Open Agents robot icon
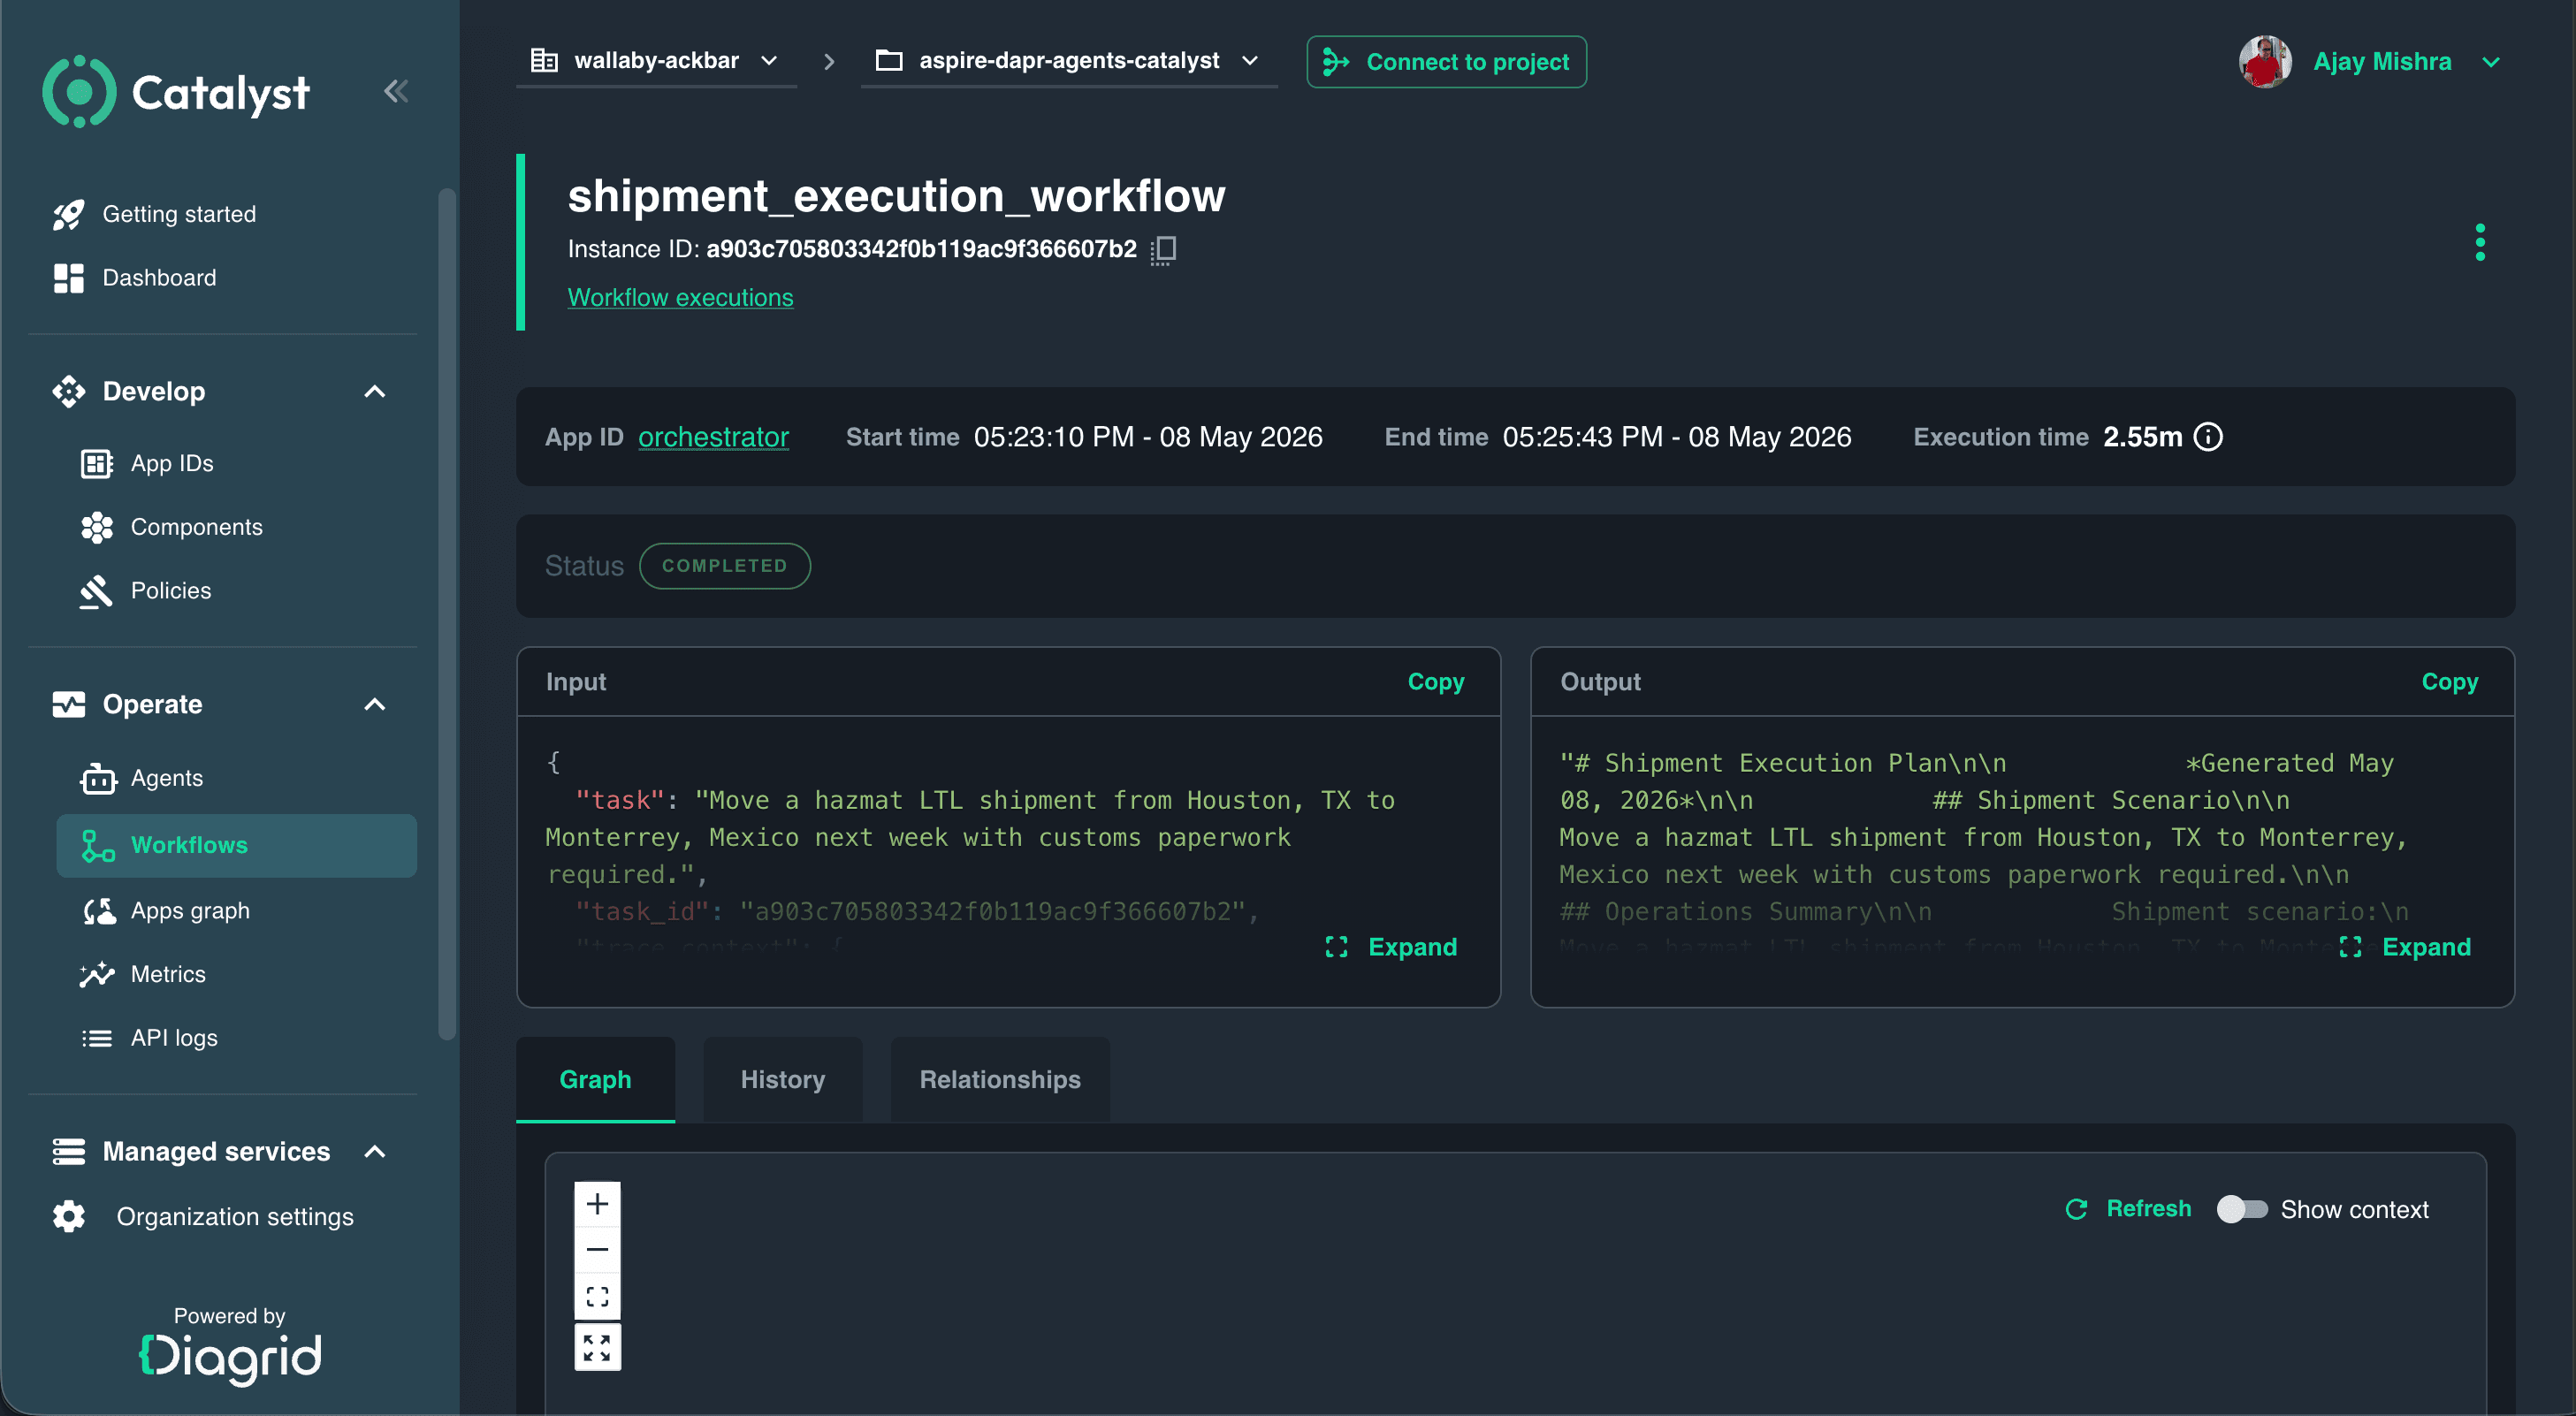 (97, 778)
